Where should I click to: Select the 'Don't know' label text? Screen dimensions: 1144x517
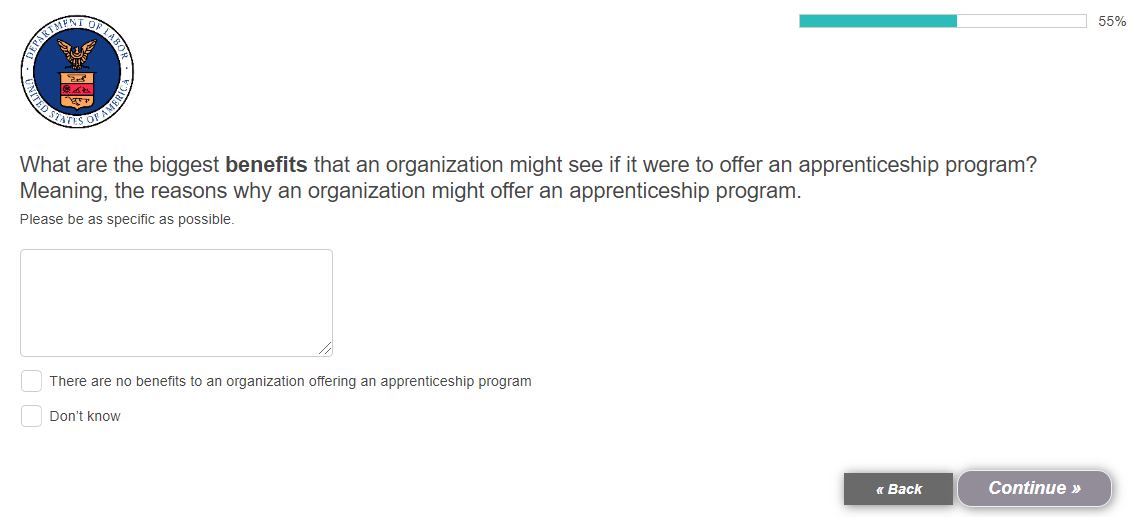pyautogui.click(x=85, y=416)
